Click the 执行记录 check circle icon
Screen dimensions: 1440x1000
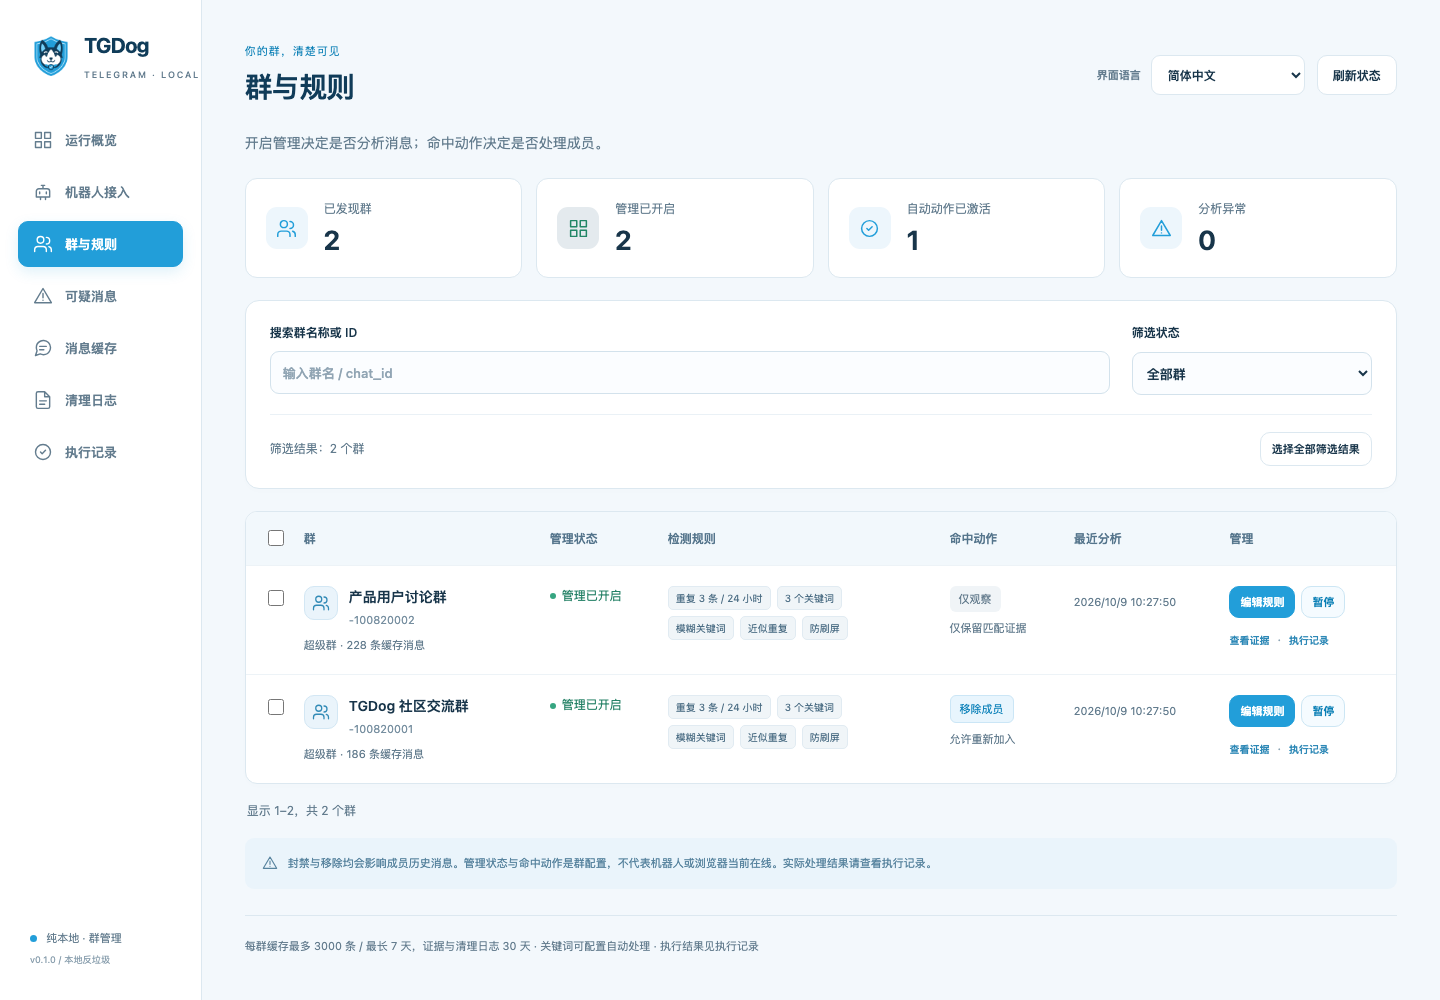coord(43,452)
